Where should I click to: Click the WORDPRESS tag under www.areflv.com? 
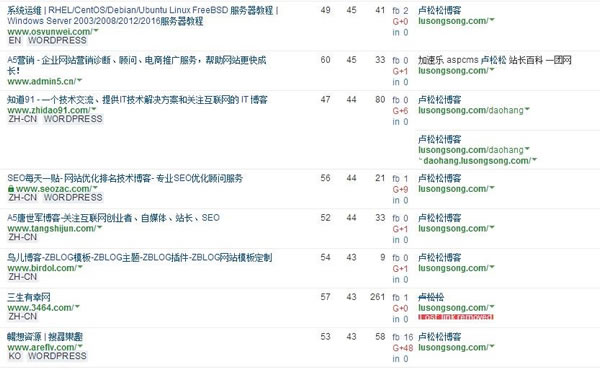coord(57,356)
